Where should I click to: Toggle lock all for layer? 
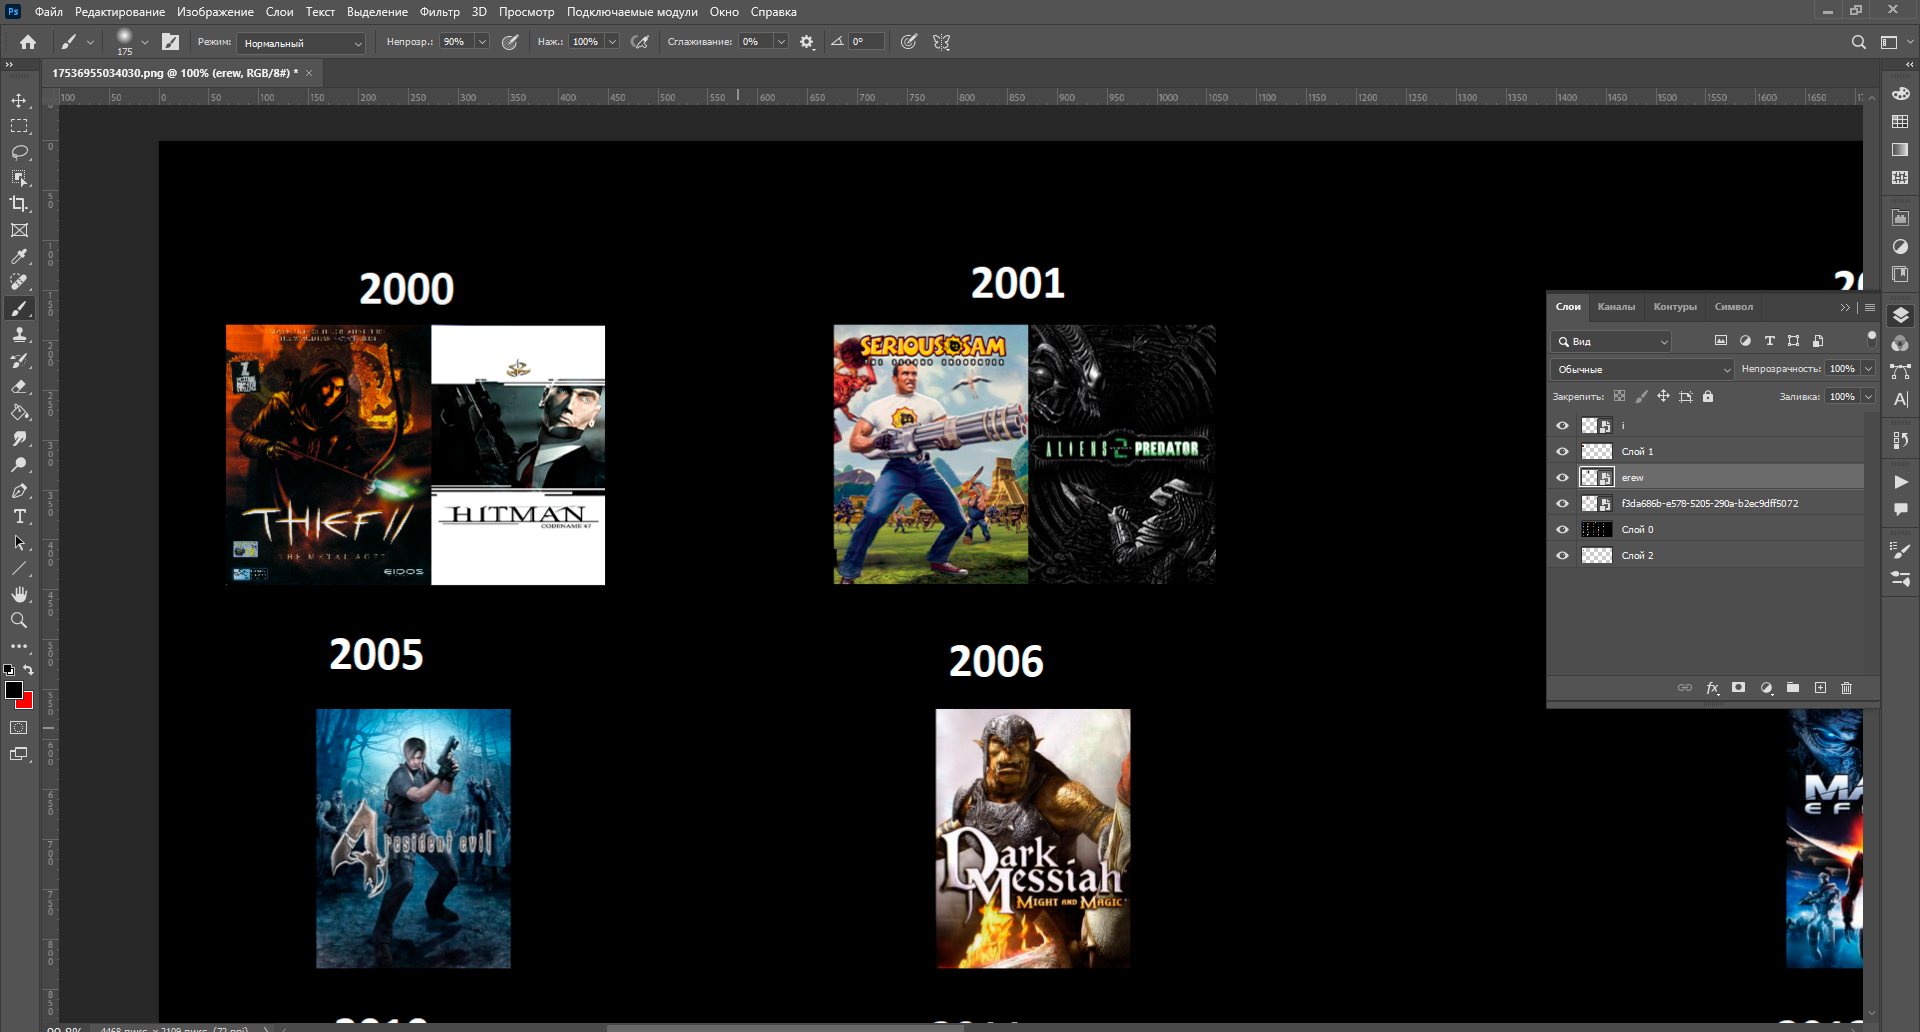[x=1708, y=397]
